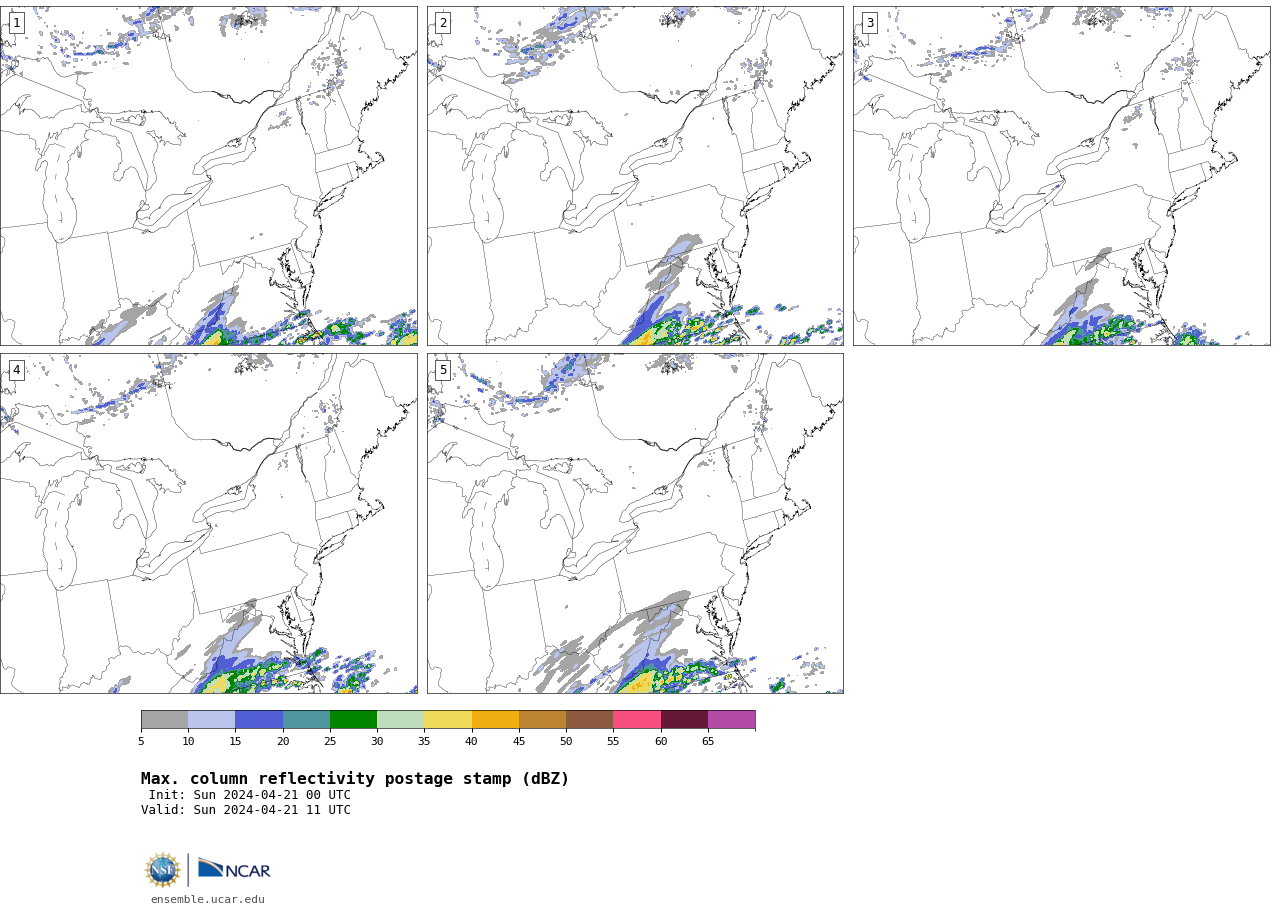This screenshot has width=1280, height=910.
Task: Click the ensemble.ucar.edu text
Action: point(208,899)
